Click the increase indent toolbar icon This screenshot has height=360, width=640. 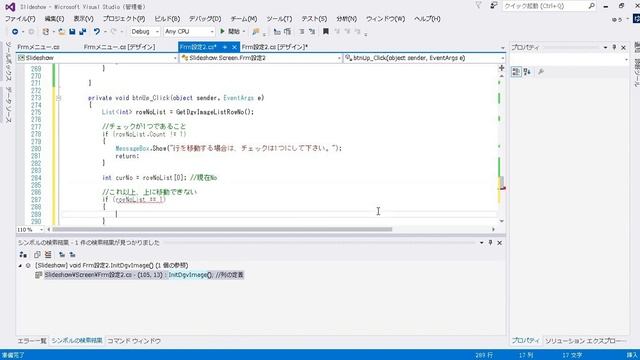[x=287, y=31]
